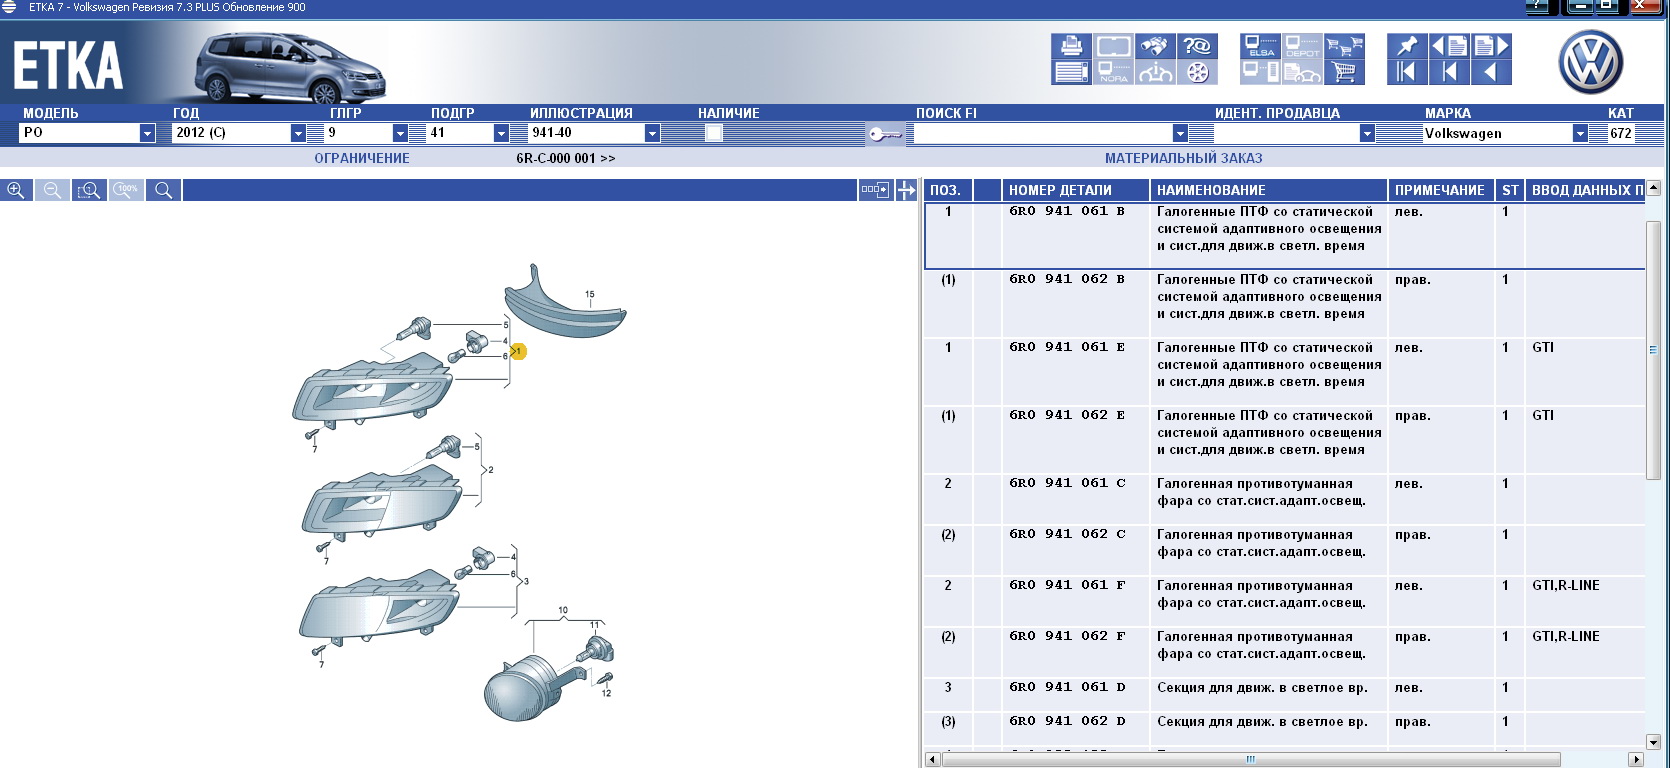Open search with the binoculars icon
The width and height of the screenshot is (1670, 768).
1154,46
